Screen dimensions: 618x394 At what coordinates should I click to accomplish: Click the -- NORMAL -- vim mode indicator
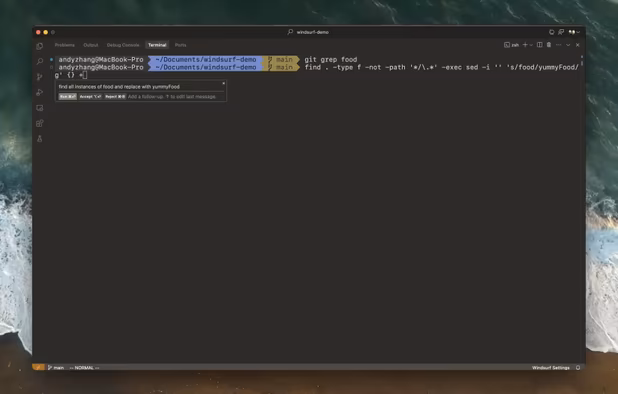tap(84, 368)
